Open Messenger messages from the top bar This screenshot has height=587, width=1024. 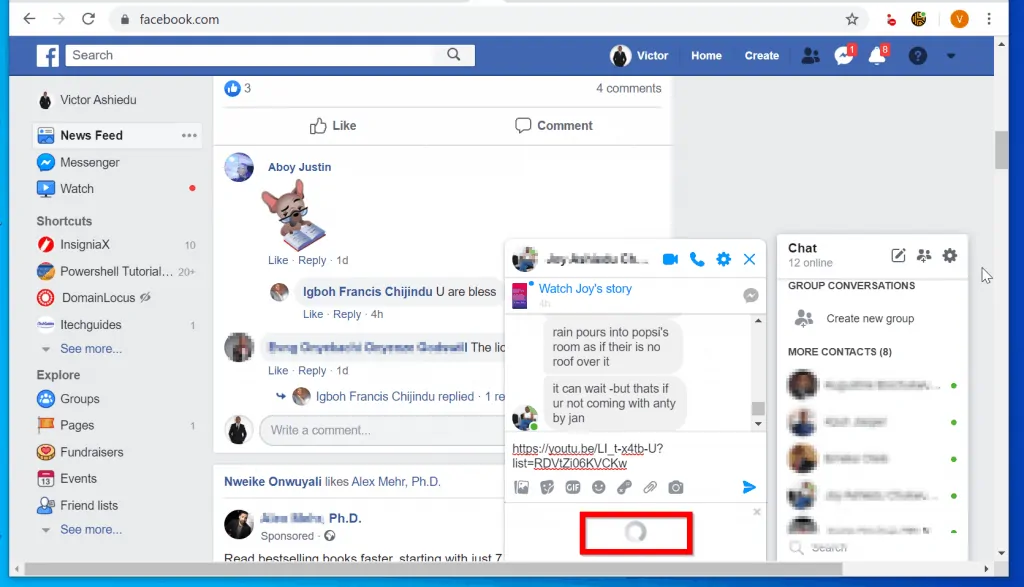tap(843, 55)
